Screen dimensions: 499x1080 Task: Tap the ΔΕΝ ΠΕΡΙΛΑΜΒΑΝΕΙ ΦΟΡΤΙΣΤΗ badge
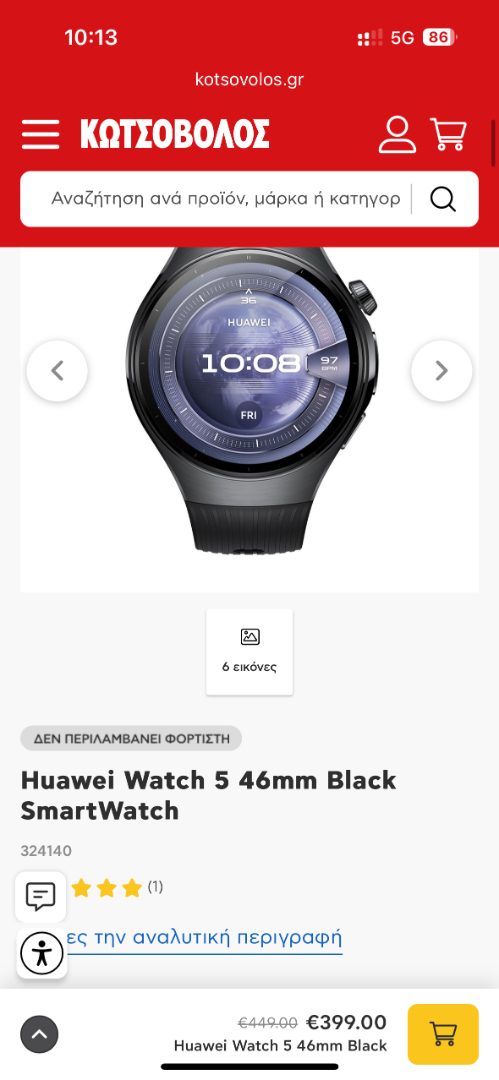click(x=131, y=738)
